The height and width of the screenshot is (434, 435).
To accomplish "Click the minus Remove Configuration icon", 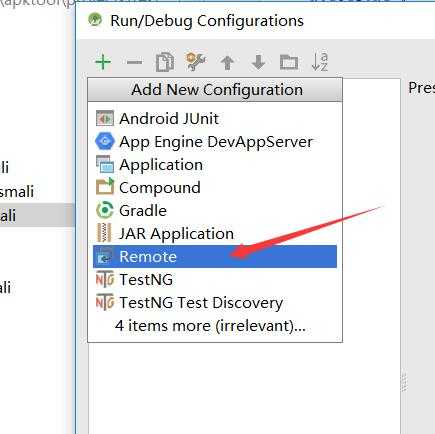I will (x=134, y=62).
